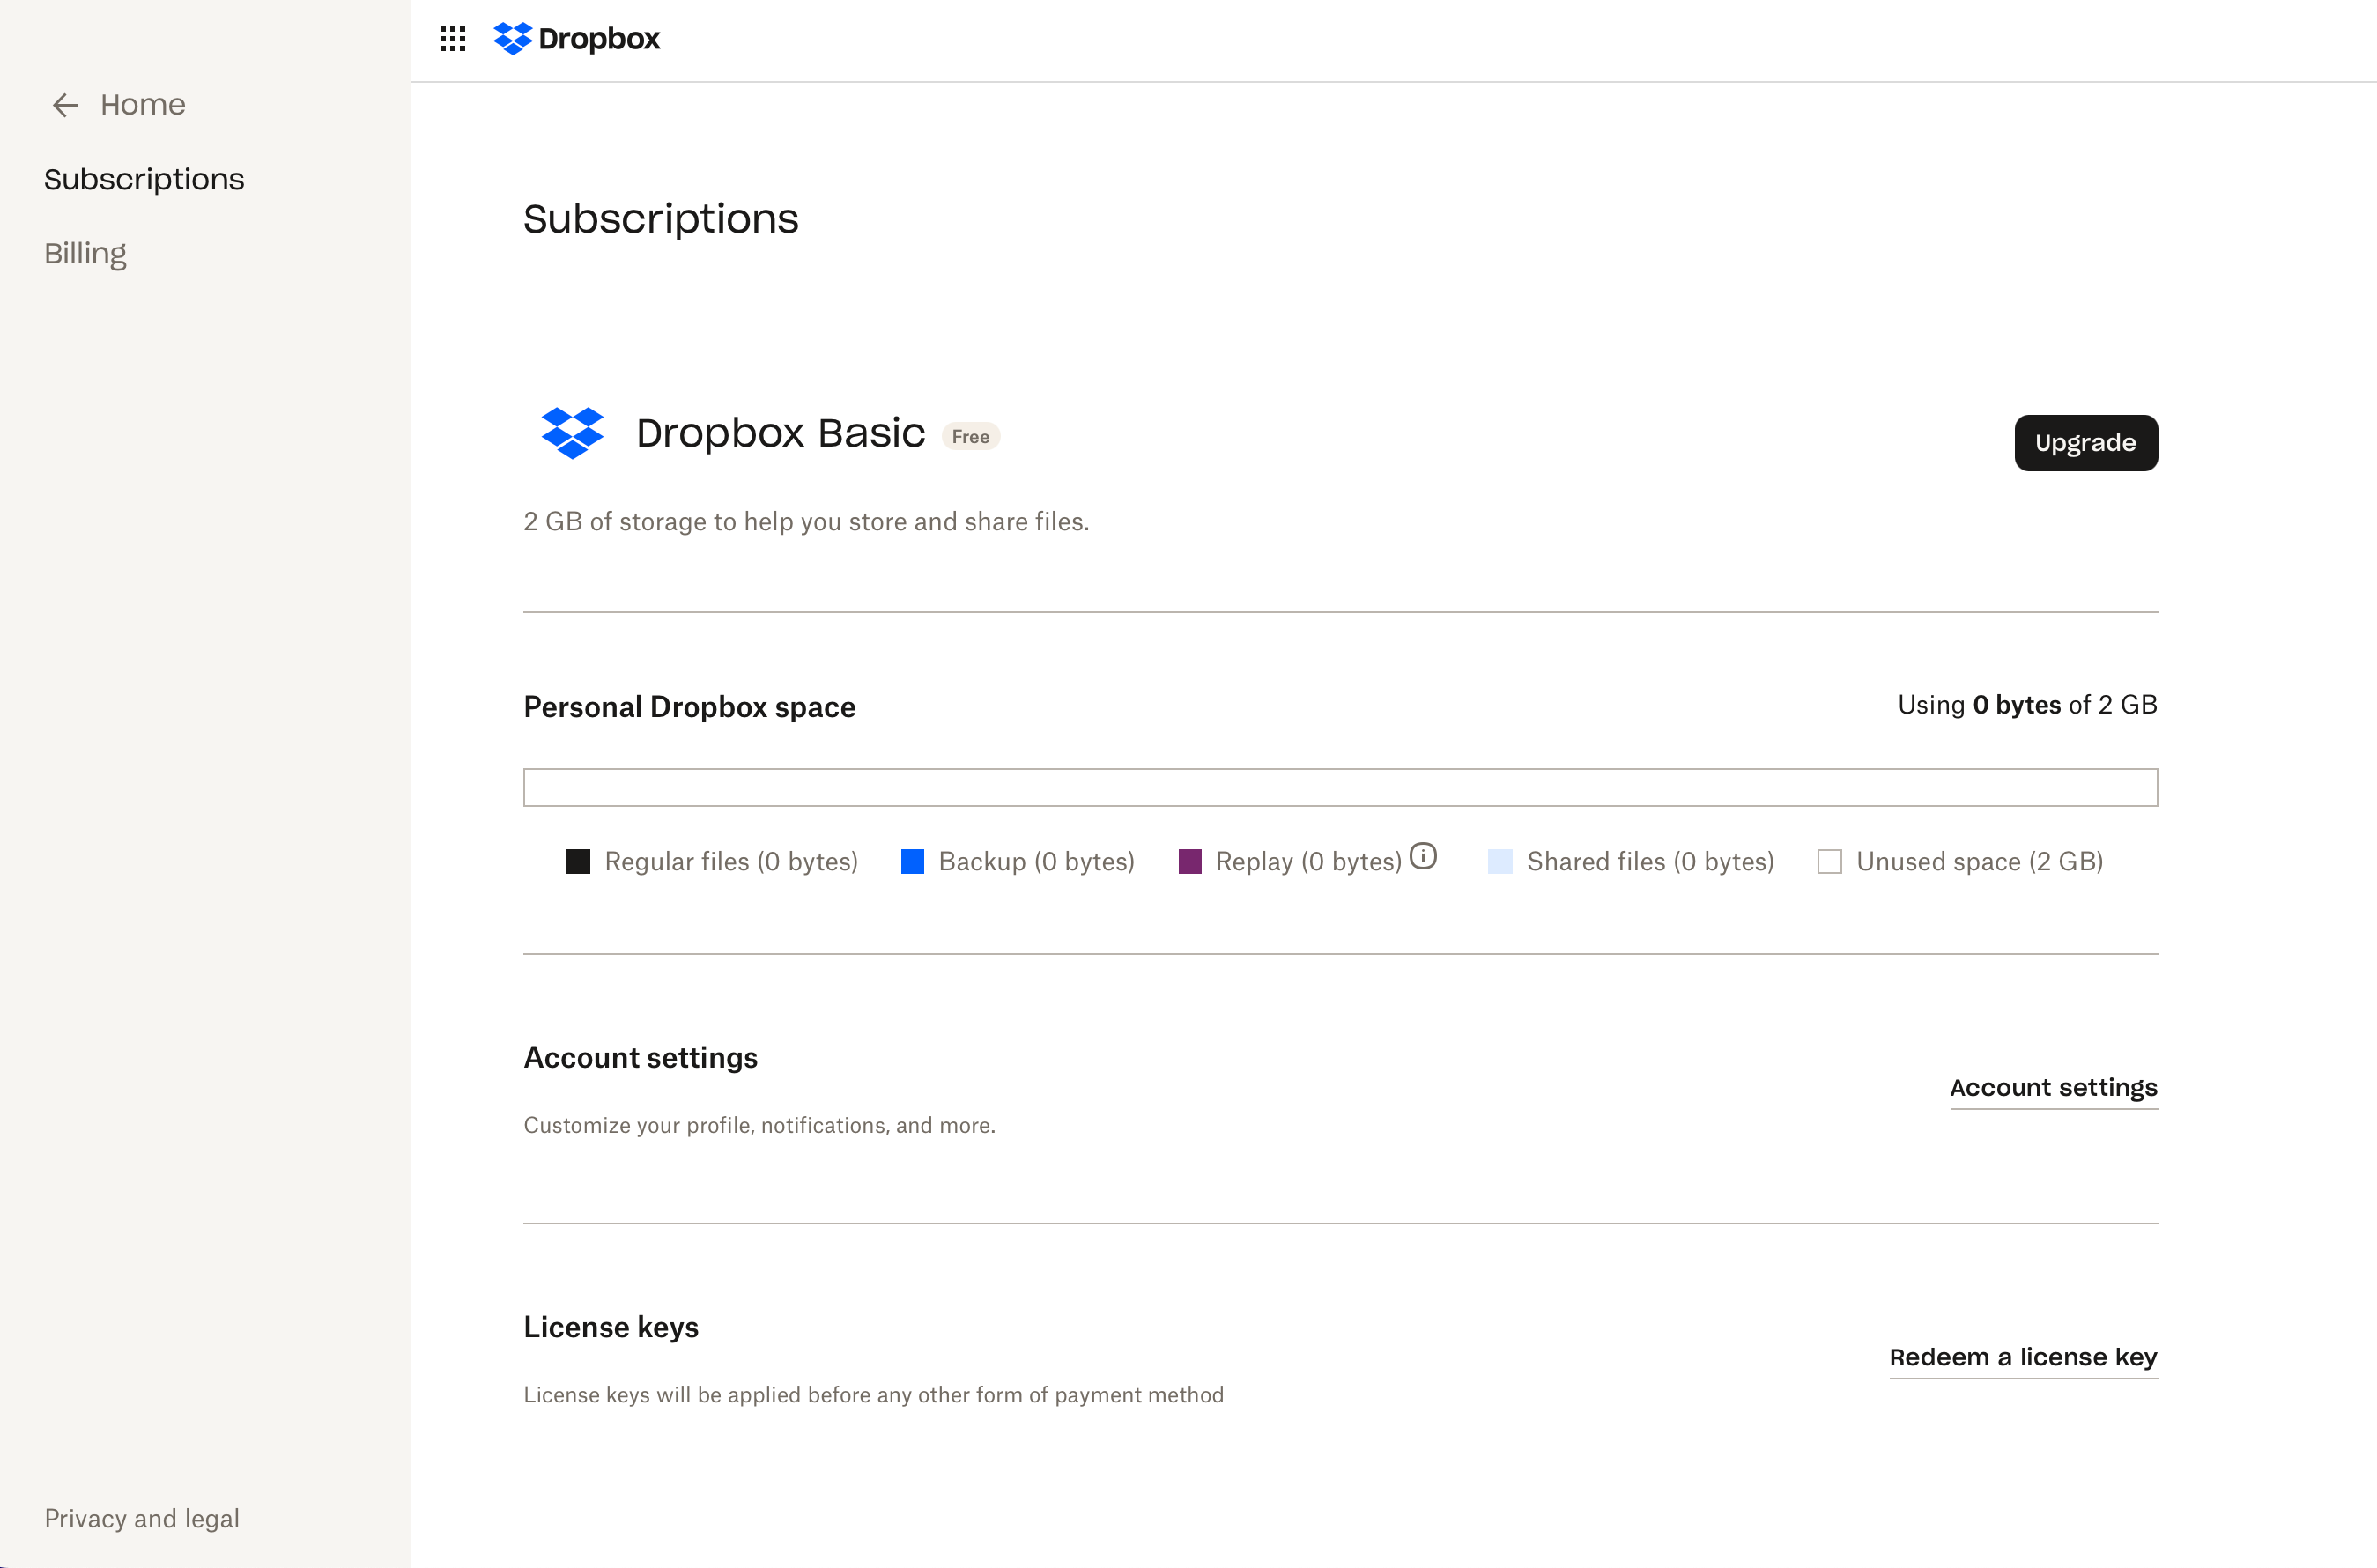Viewport: 2377px width, 1568px height.
Task: Click Redeem a license key
Action: [x=2022, y=1358]
